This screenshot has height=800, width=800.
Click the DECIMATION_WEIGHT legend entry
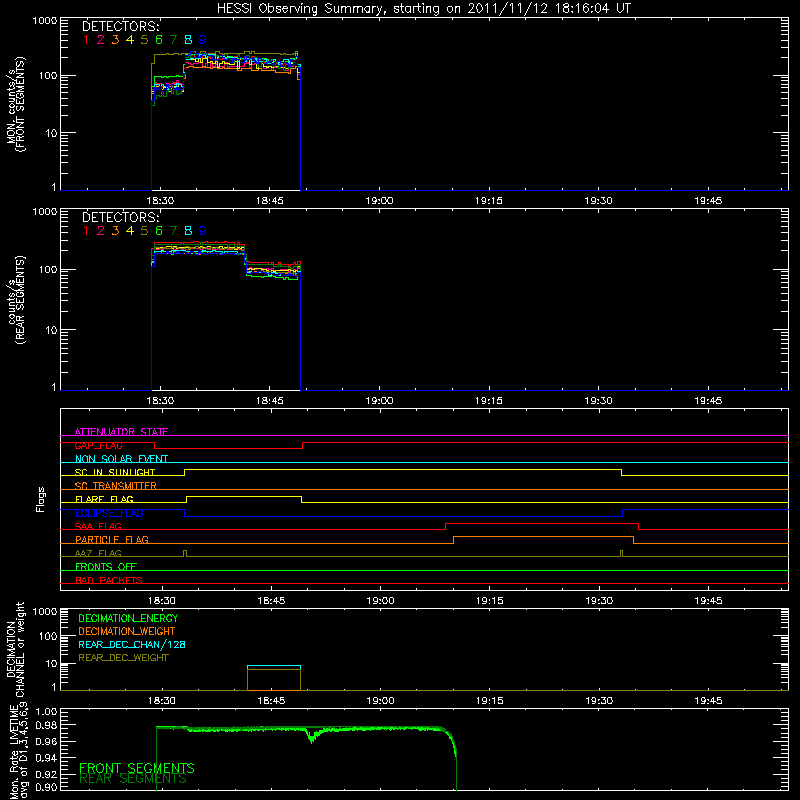pyautogui.click(x=127, y=632)
